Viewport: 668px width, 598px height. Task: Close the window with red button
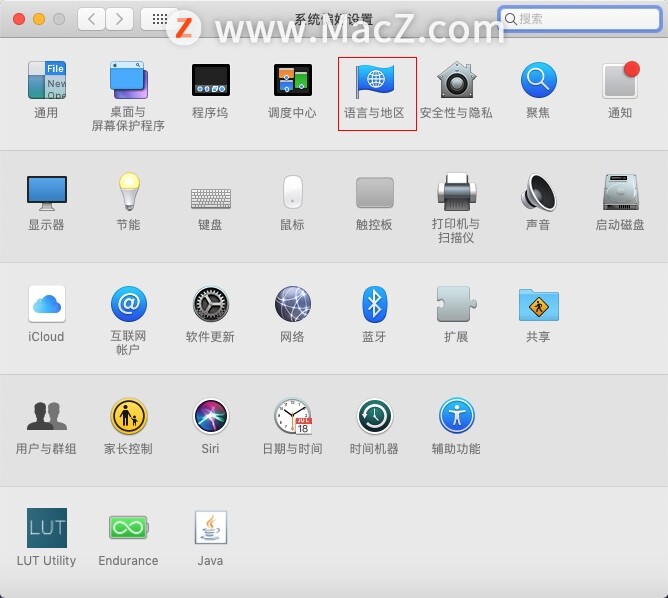(19, 19)
